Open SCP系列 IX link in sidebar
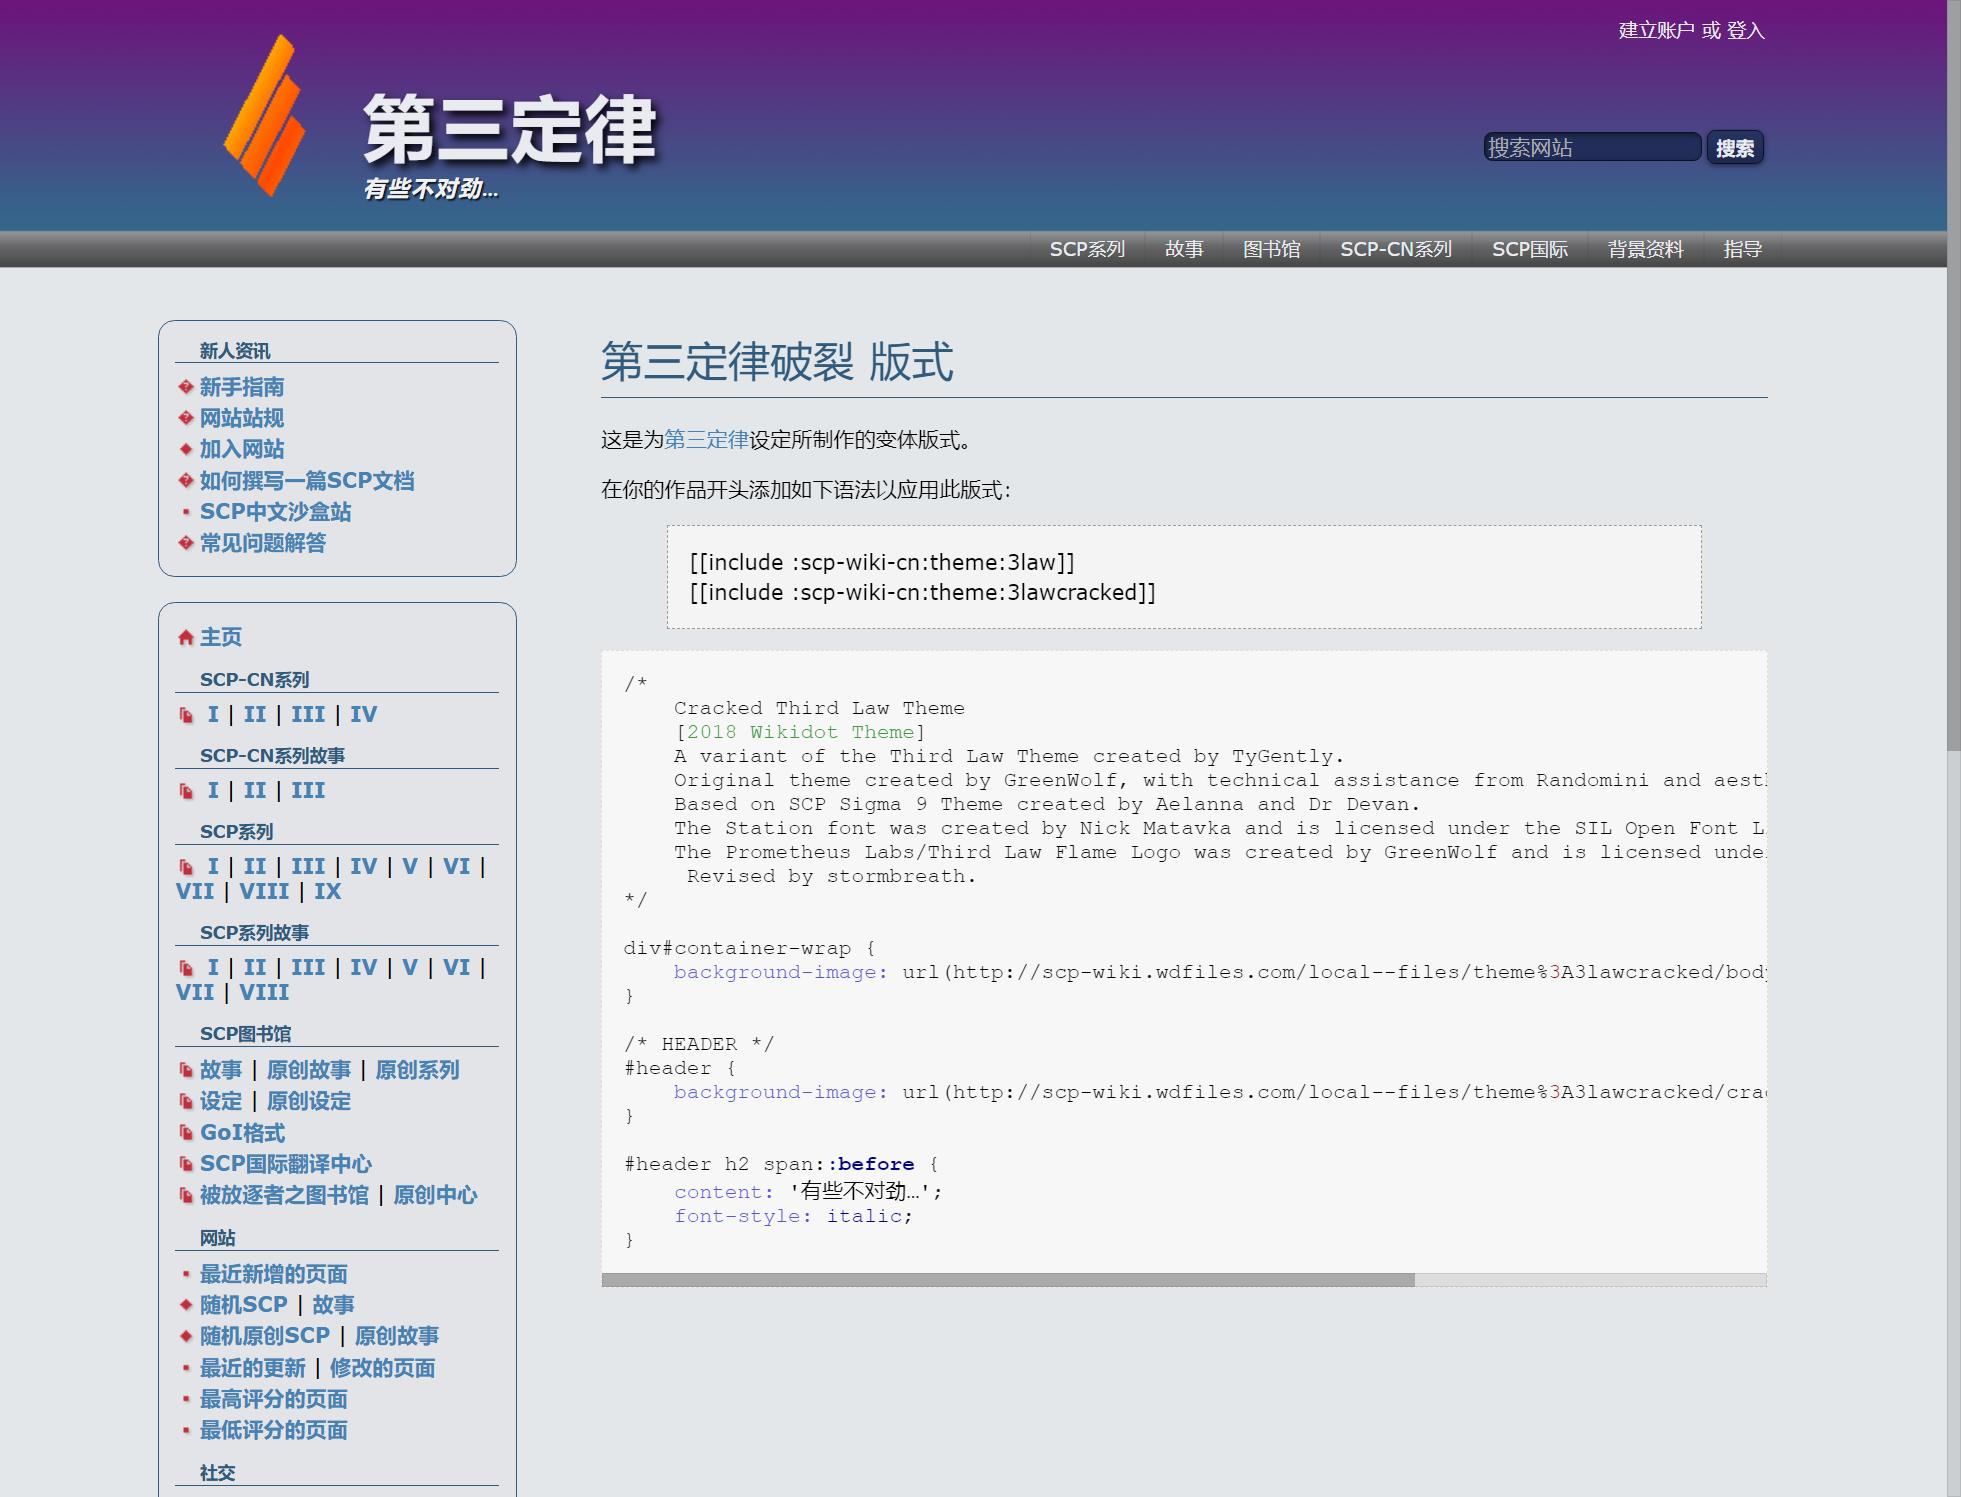This screenshot has height=1497, width=1961. 328,892
